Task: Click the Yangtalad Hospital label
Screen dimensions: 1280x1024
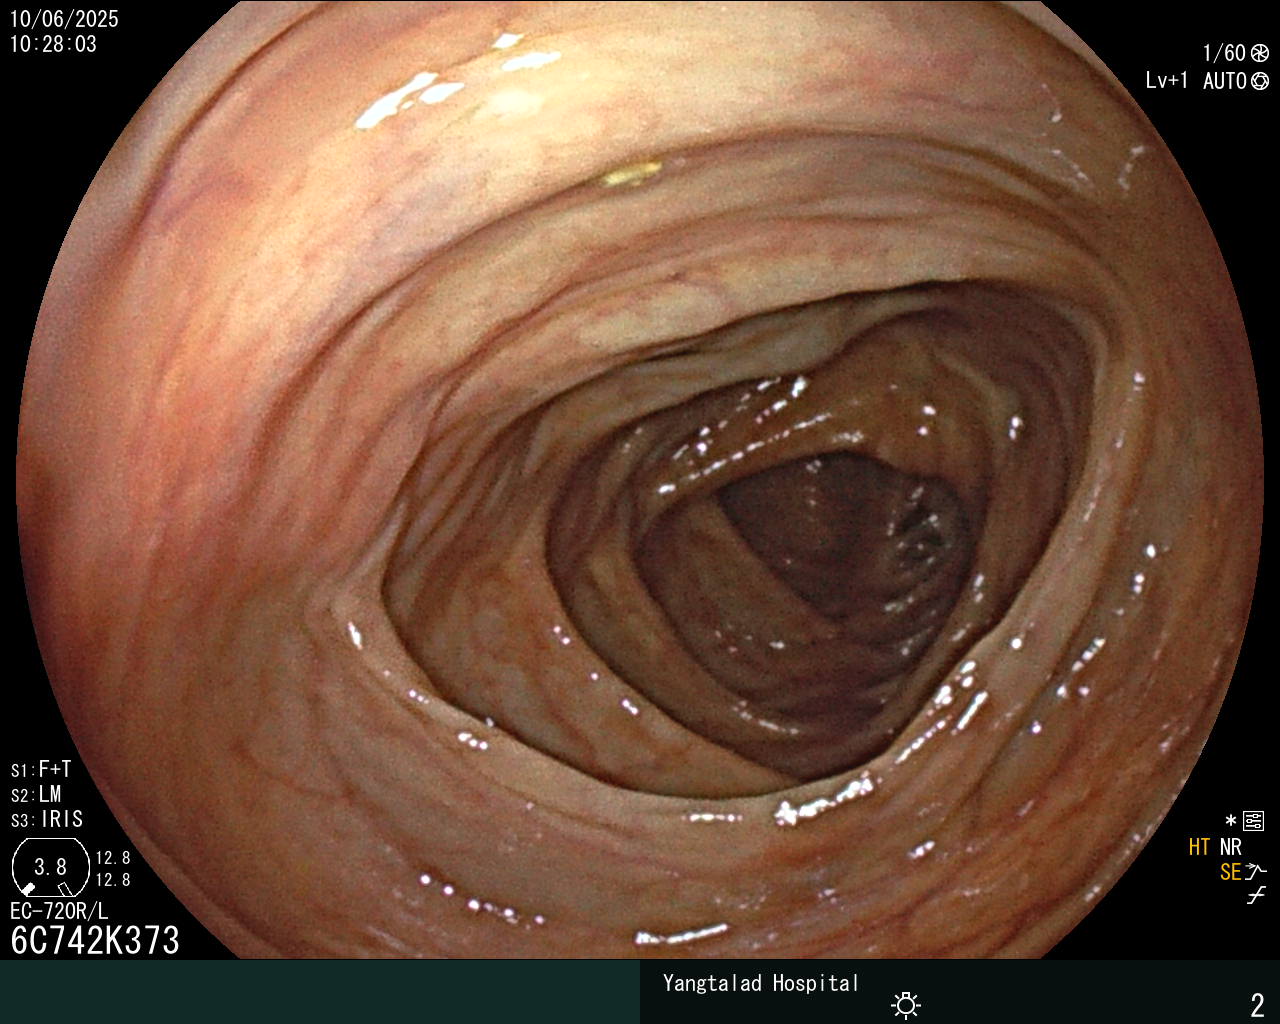Action: pos(761,984)
